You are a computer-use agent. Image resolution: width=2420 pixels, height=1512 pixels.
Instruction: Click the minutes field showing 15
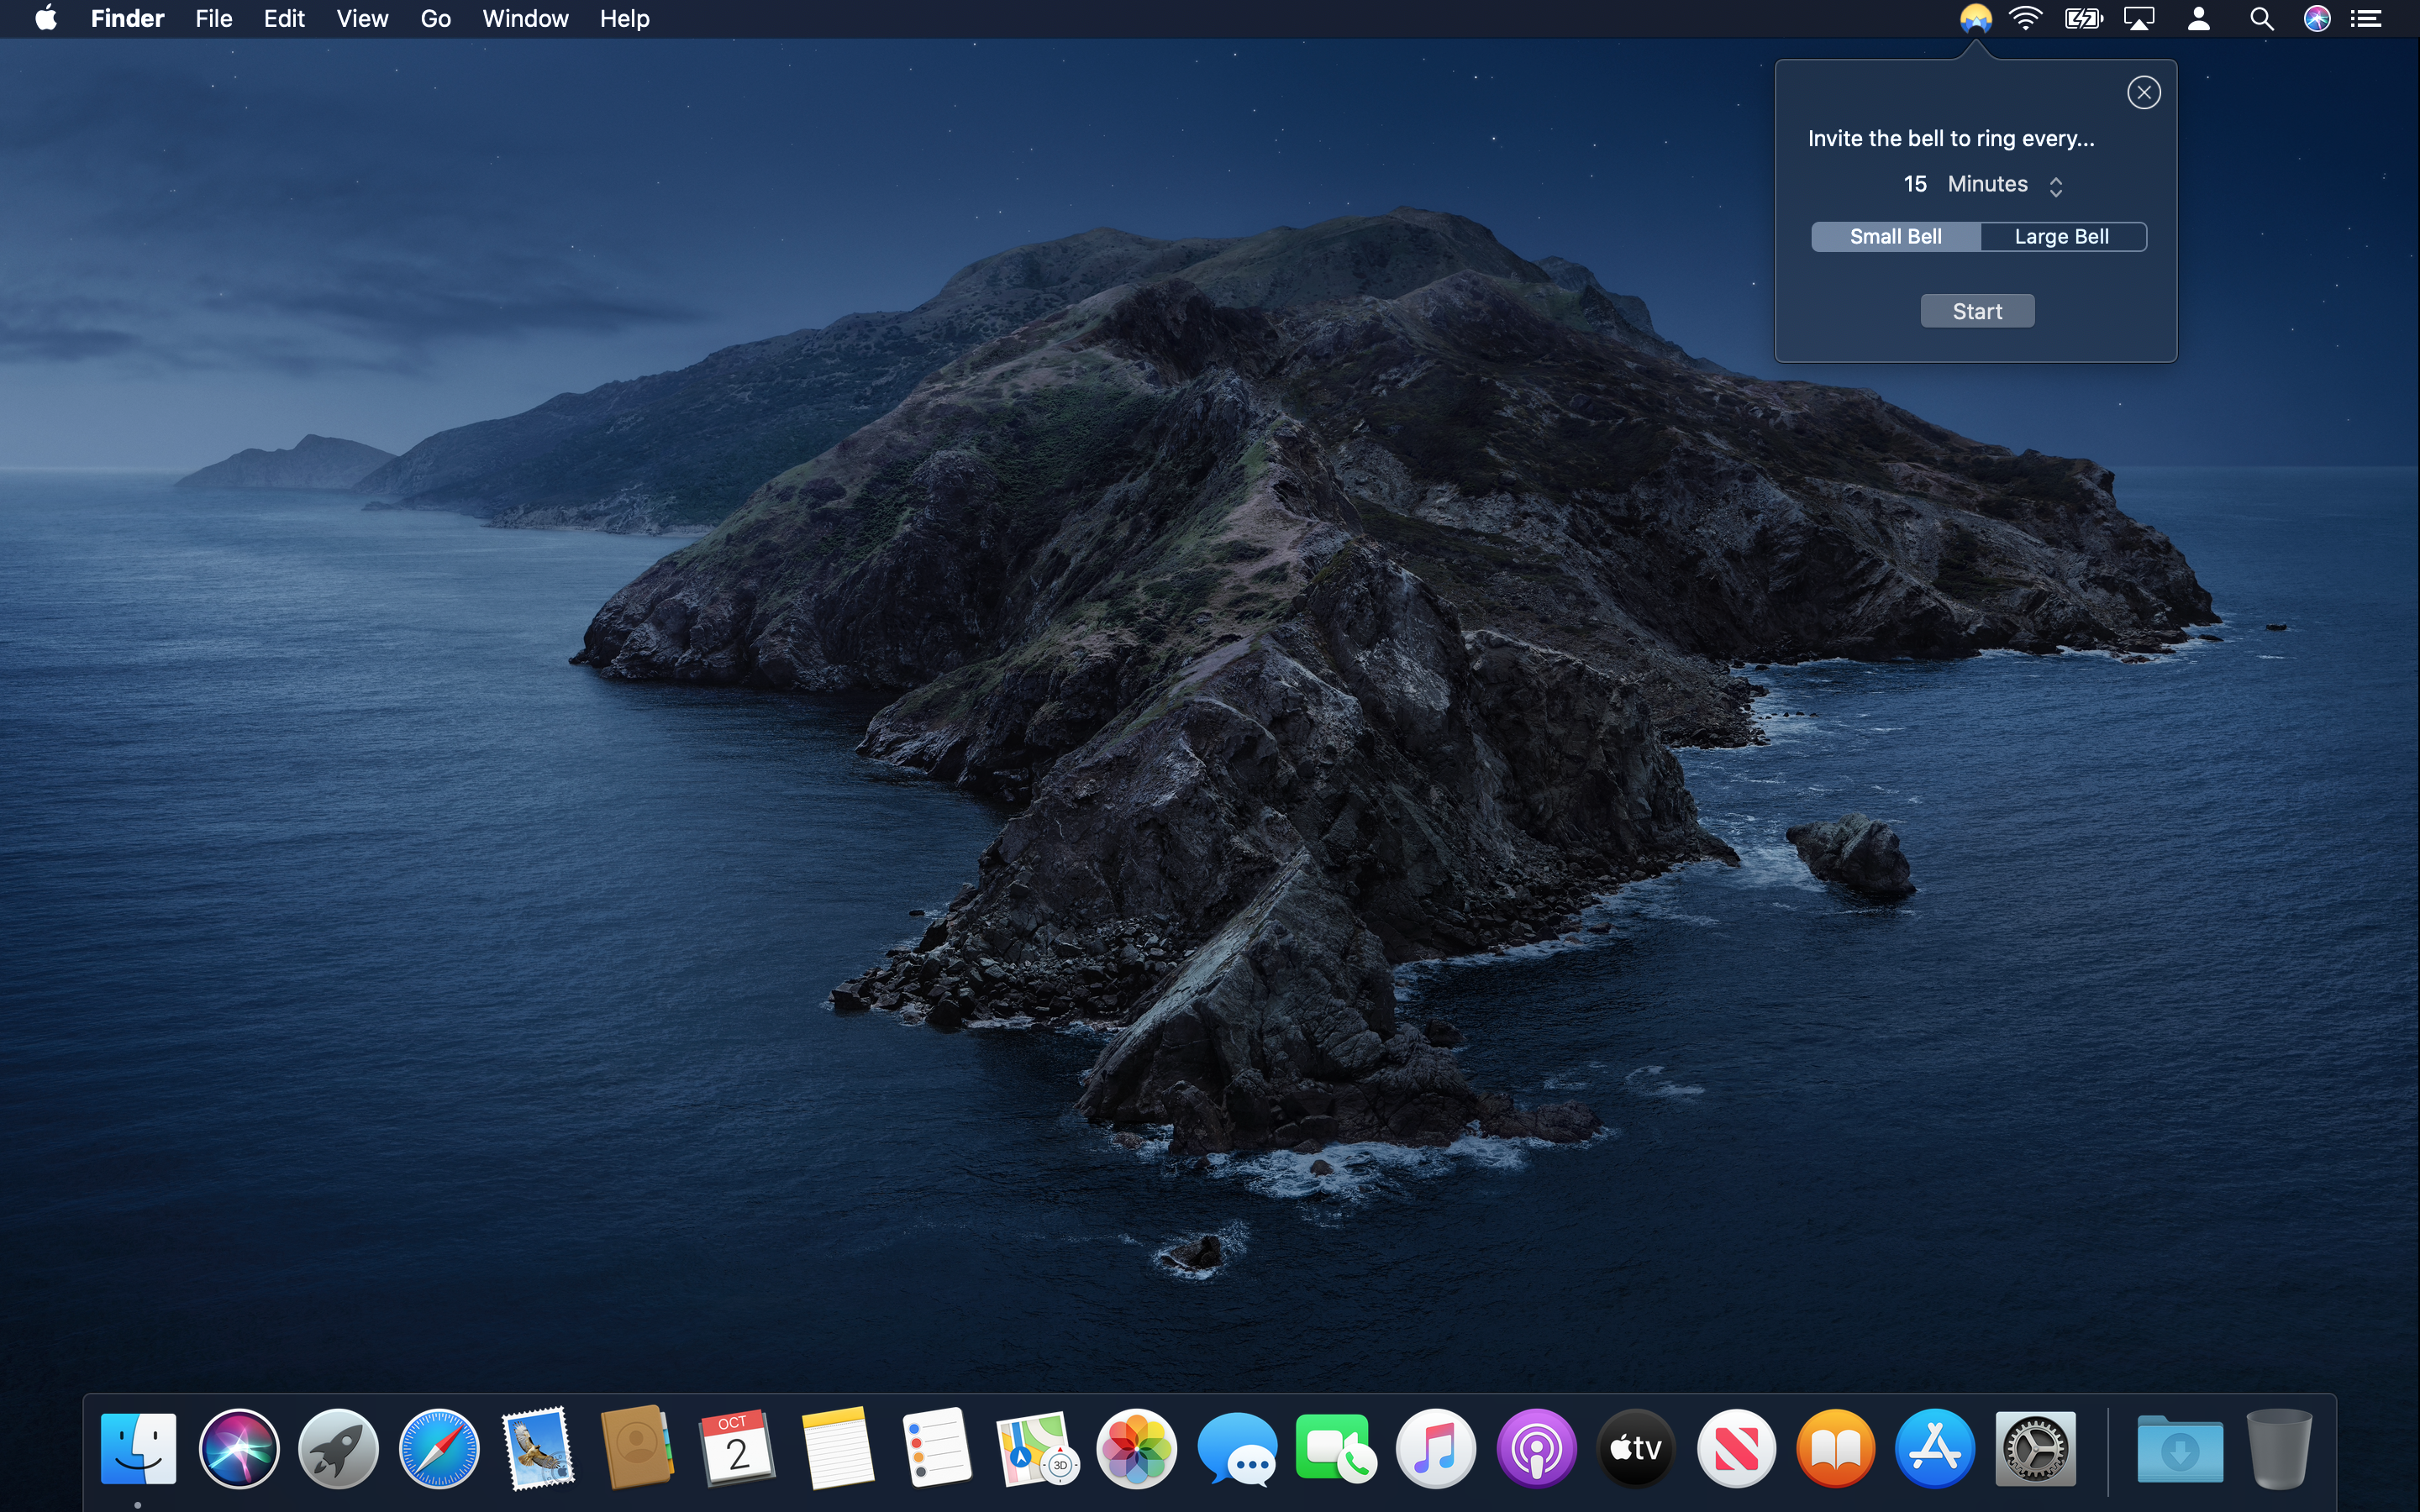pos(1916,184)
